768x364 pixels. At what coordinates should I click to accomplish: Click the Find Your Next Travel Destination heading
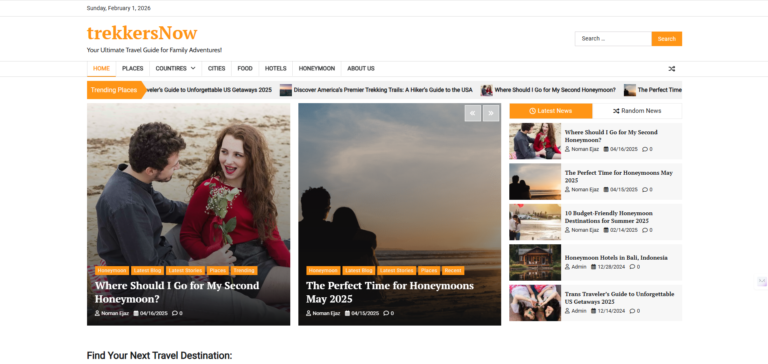pos(159,356)
